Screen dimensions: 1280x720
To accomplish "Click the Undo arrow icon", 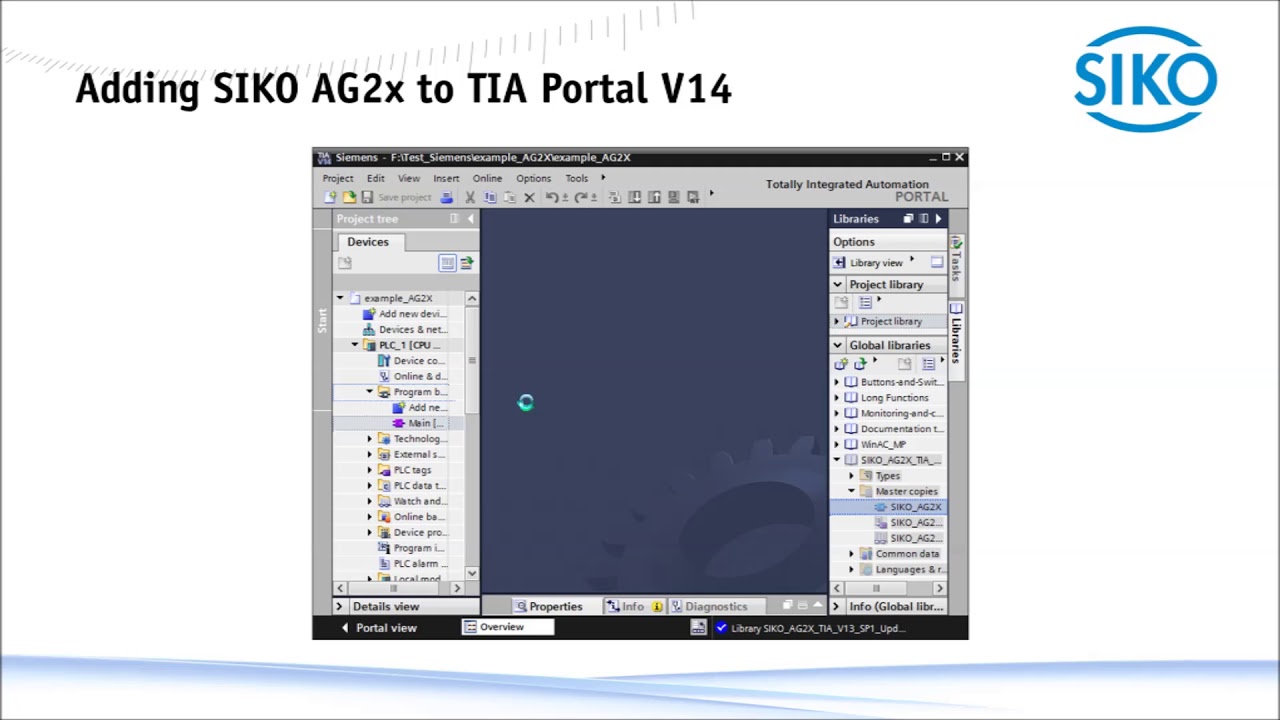I will 552,197.
